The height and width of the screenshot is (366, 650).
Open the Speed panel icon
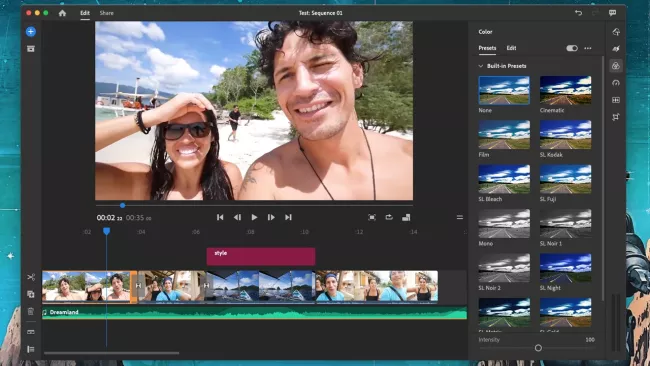[x=616, y=83]
